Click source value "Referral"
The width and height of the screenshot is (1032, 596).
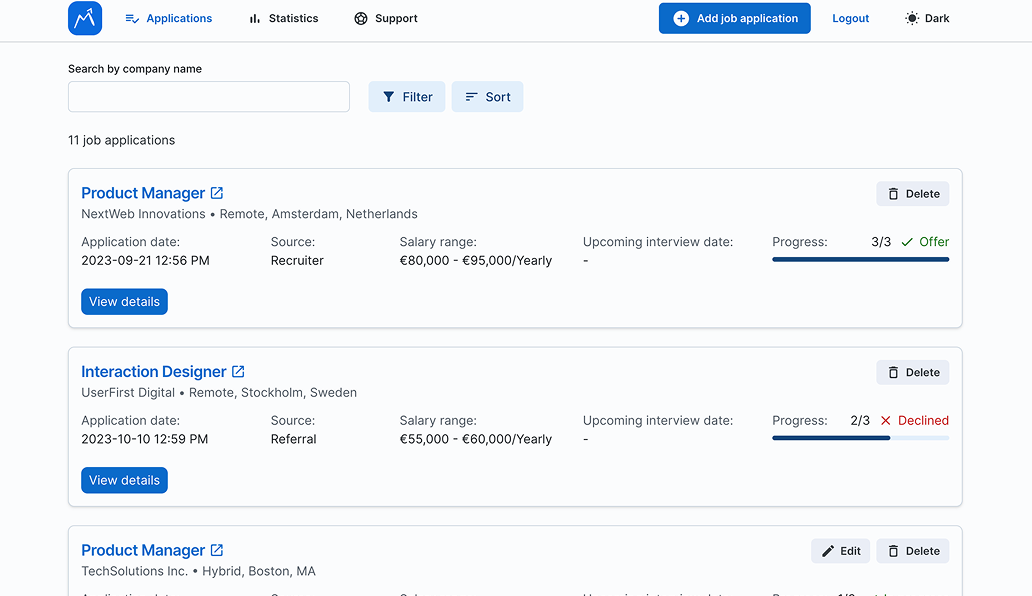294,439
